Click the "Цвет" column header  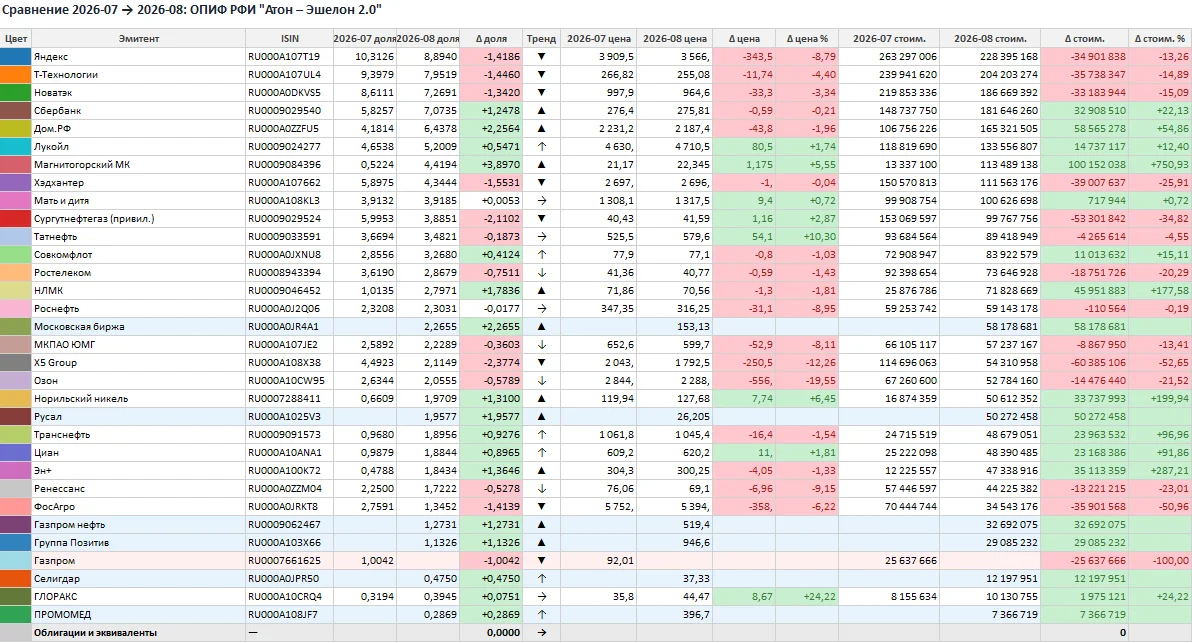[x=16, y=38]
